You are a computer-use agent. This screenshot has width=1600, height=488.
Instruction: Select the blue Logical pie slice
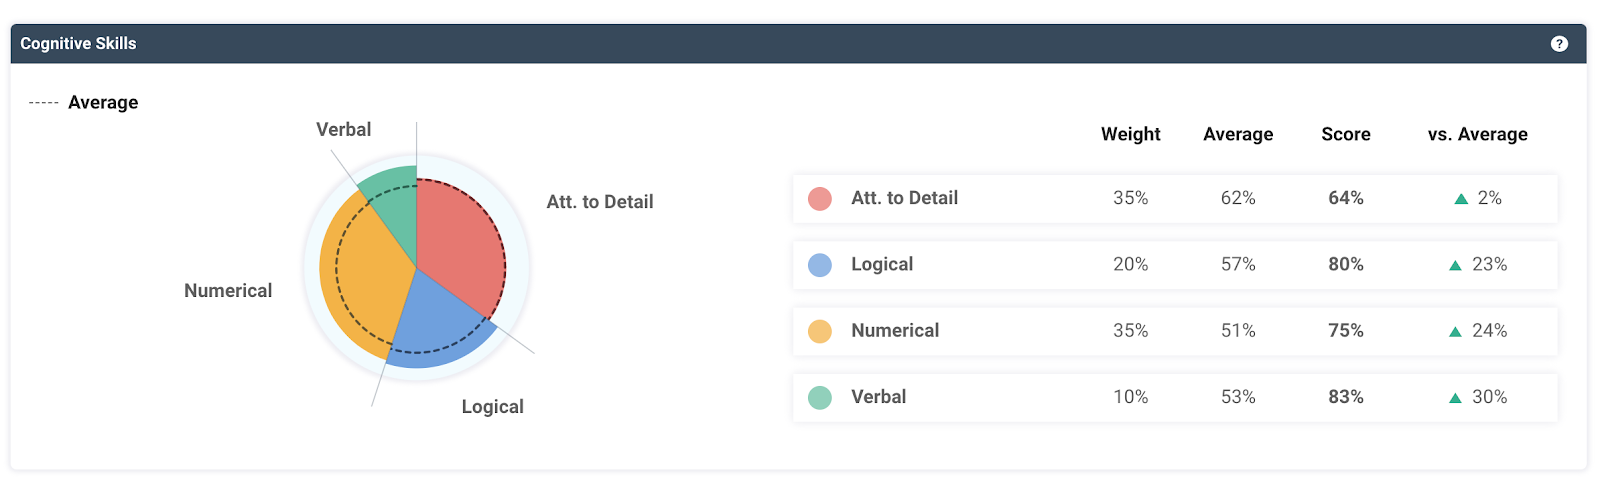pyautogui.click(x=440, y=325)
